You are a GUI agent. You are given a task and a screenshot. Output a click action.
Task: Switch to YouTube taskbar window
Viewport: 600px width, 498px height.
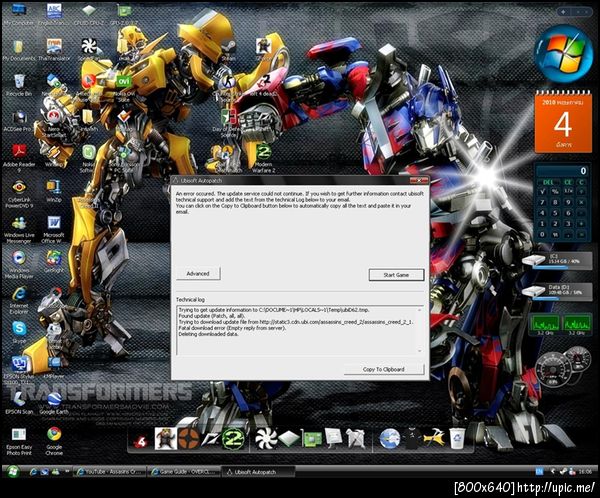[110, 472]
